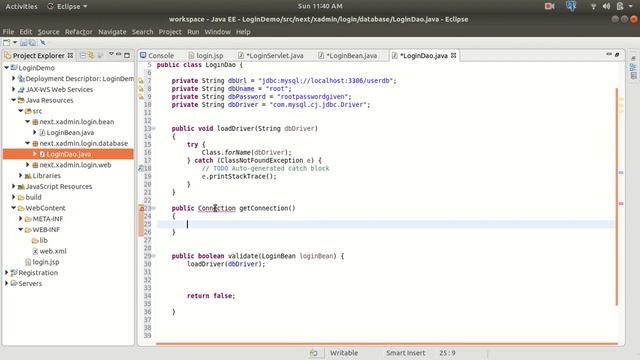Screen dimensions: 640x360
Task: Minimize the Project Explorer panel
Action: (x=119, y=54)
